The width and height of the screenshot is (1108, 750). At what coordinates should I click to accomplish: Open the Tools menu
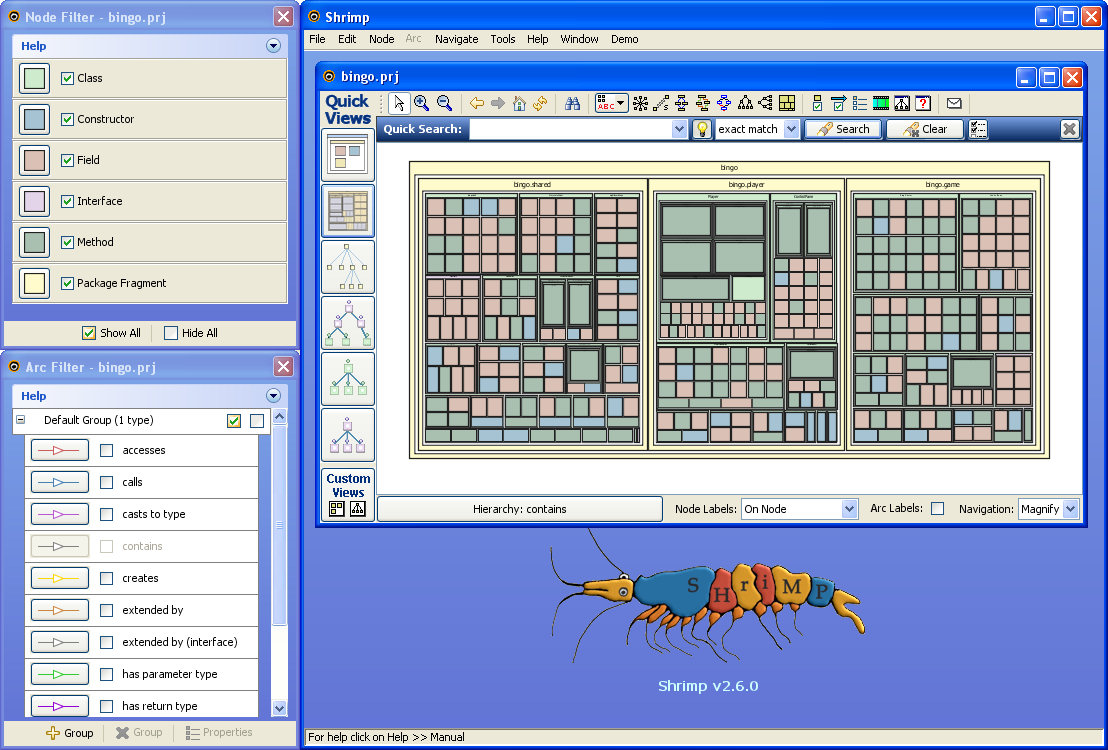click(x=502, y=39)
